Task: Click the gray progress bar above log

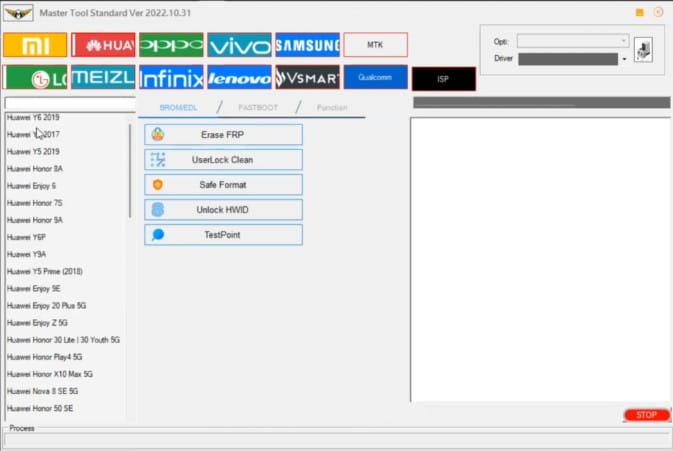Action: click(541, 102)
